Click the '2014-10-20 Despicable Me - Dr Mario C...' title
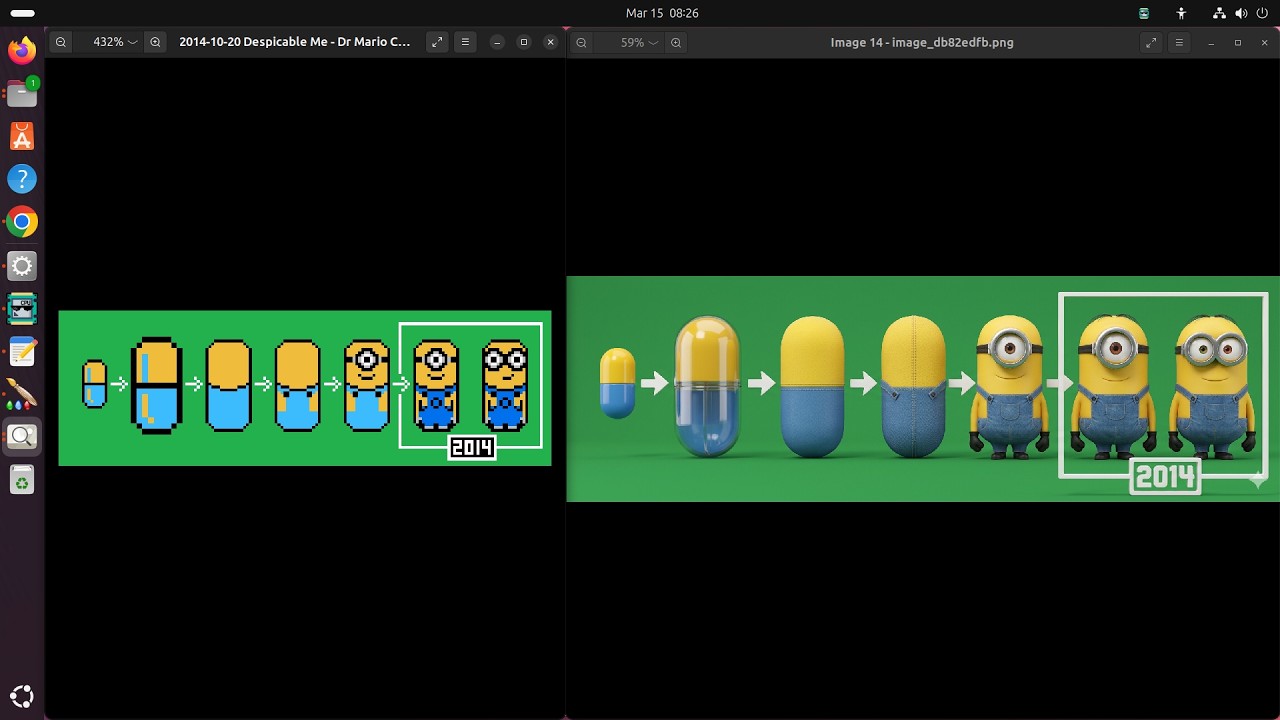This screenshot has height=720, width=1280. click(x=295, y=42)
